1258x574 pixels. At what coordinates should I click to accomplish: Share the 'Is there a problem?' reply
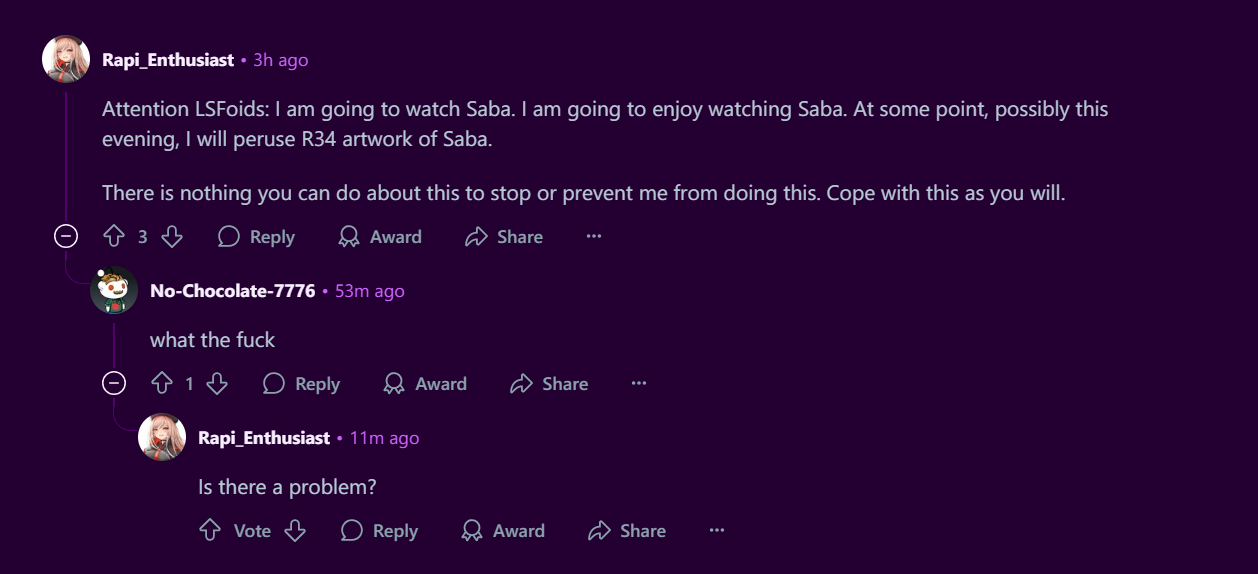tap(627, 531)
